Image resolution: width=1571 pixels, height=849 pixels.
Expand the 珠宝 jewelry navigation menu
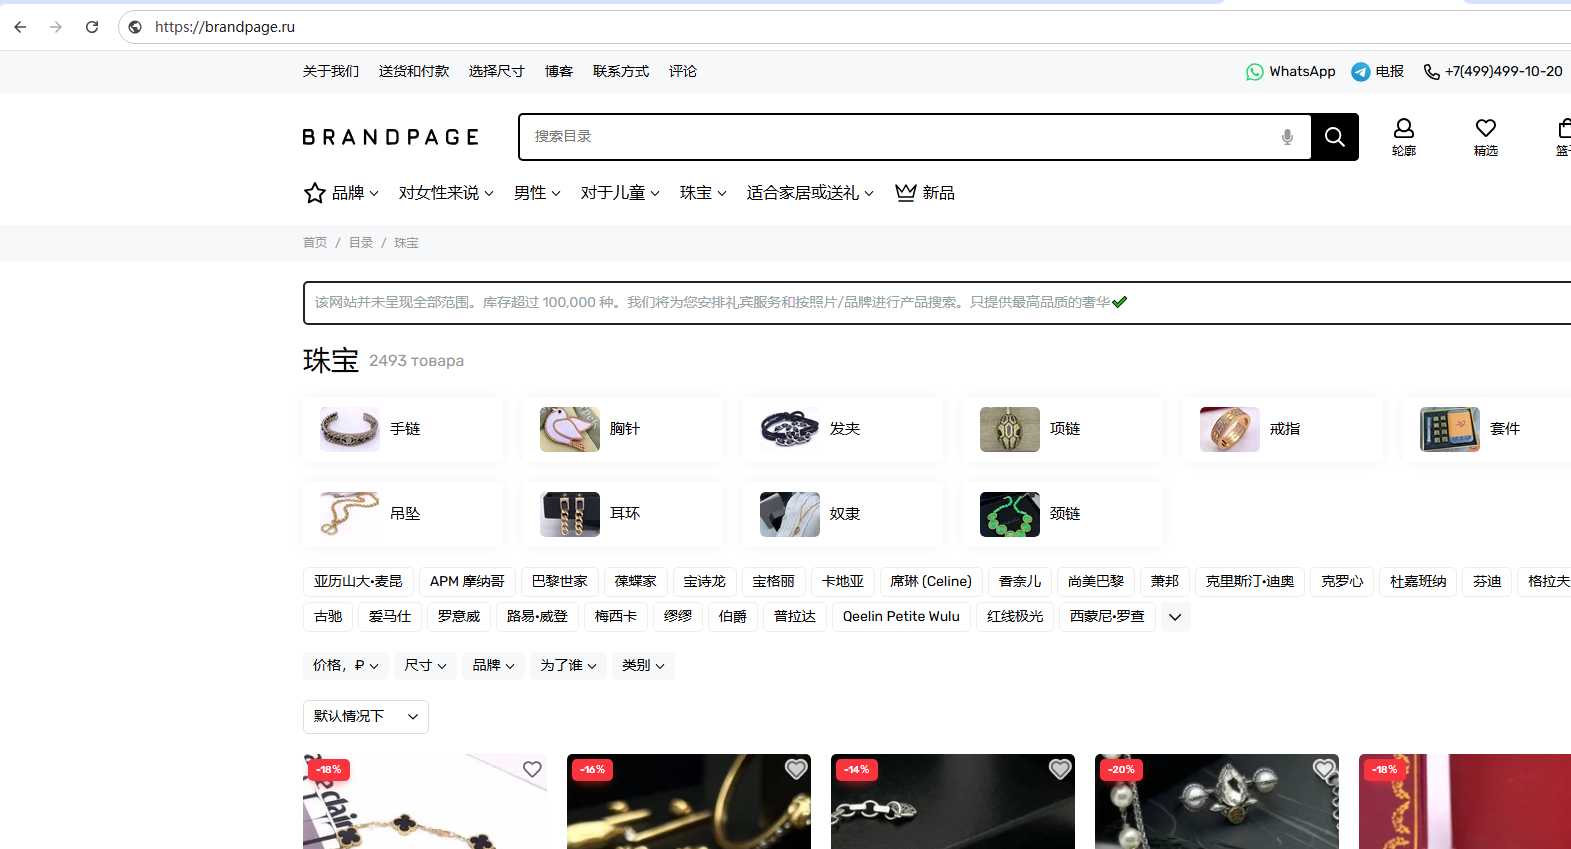[703, 193]
